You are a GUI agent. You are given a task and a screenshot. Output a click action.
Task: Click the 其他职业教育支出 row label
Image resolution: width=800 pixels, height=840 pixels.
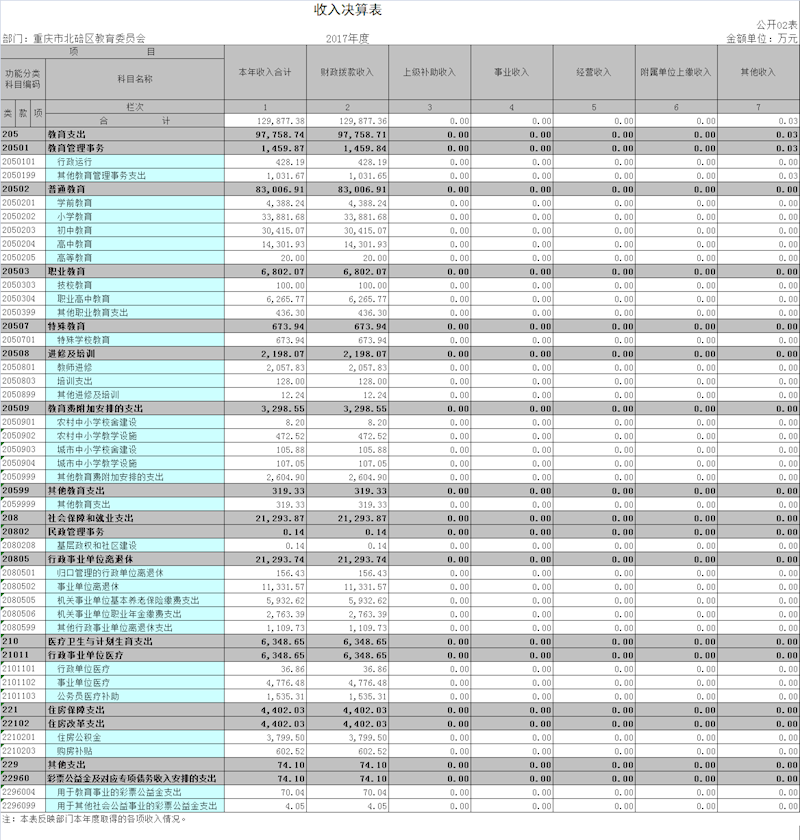click(93, 313)
